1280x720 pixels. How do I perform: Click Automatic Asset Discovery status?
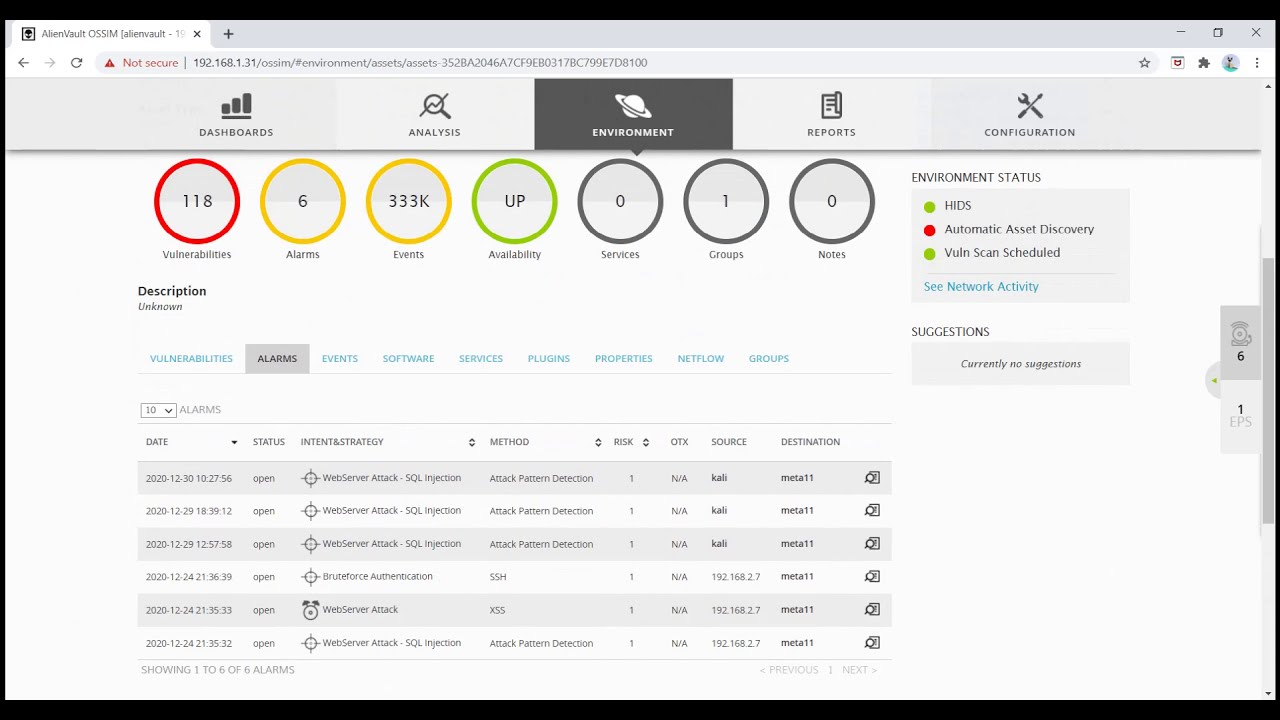pos(1009,229)
